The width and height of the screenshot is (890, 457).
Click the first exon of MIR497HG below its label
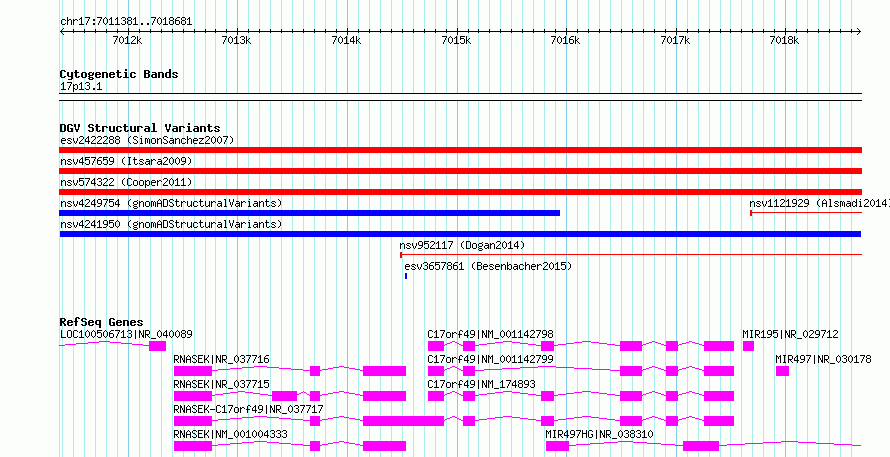click(x=557, y=446)
